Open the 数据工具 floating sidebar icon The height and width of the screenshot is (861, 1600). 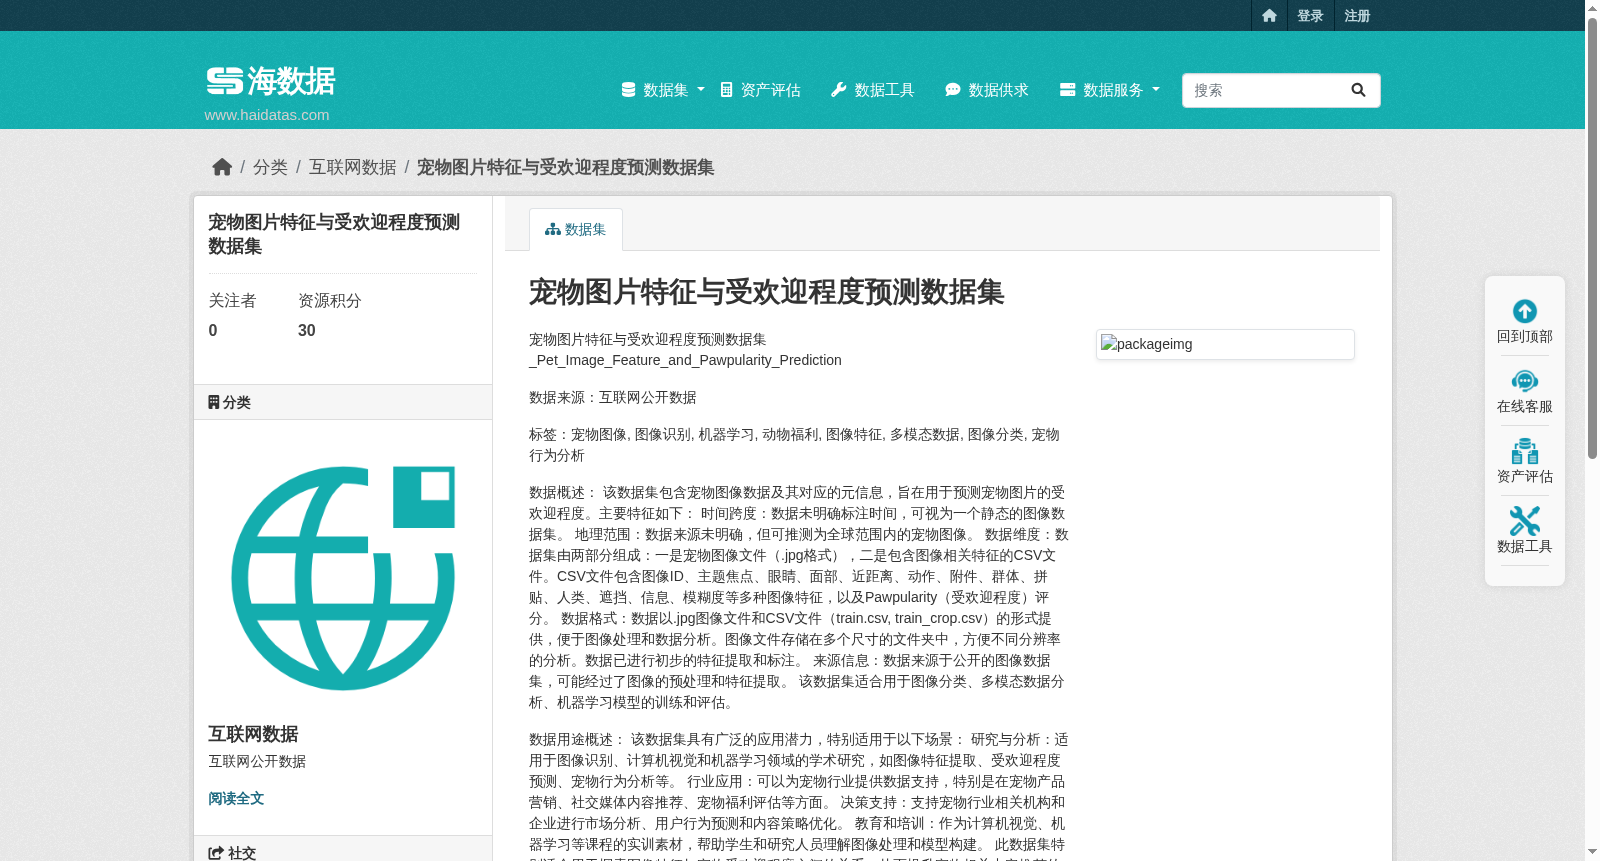coord(1525,521)
